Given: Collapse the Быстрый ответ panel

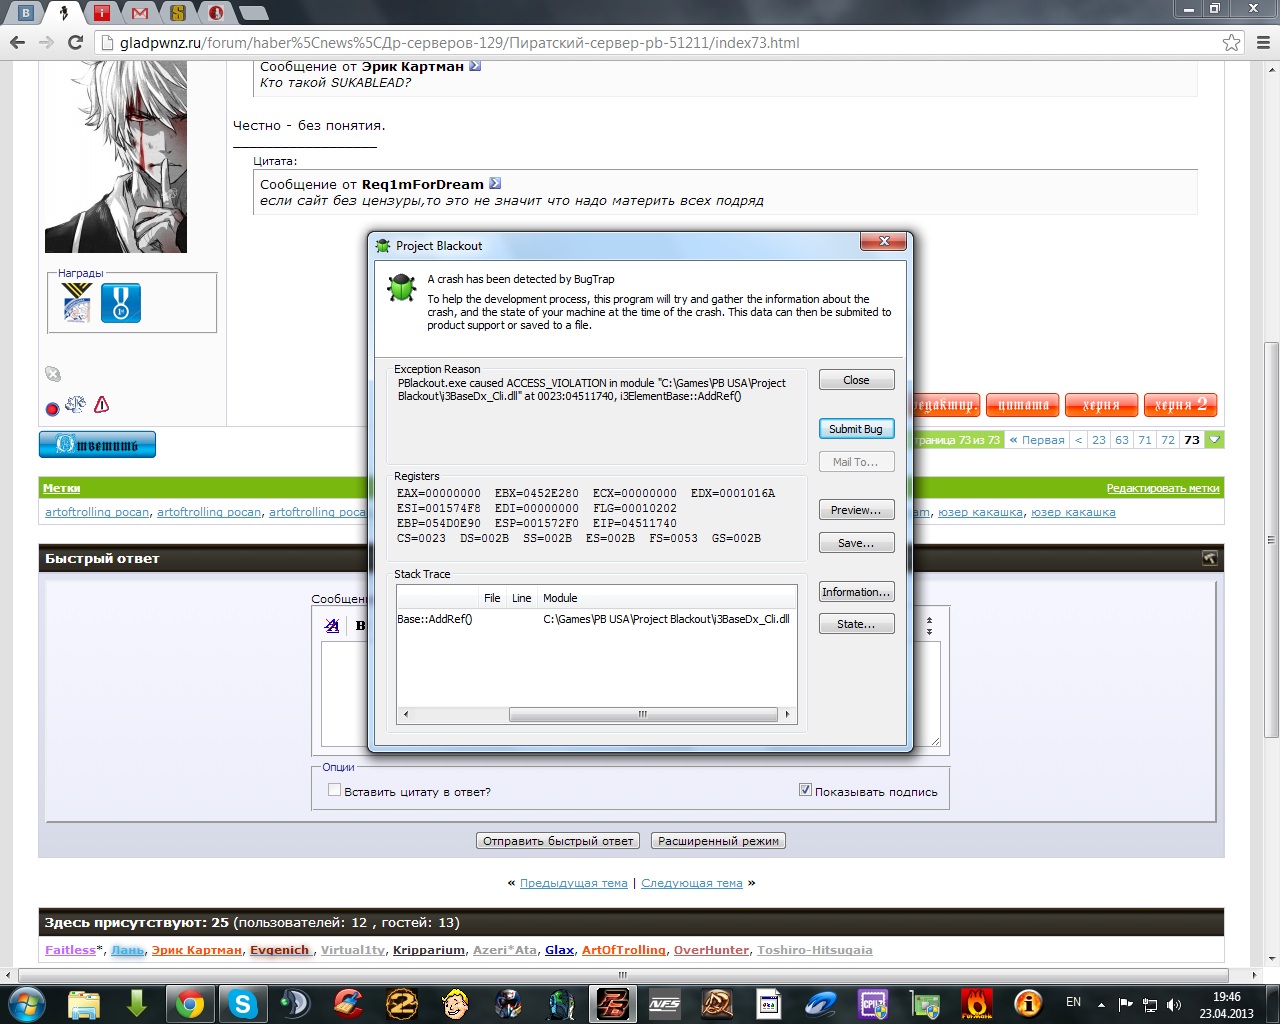Looking at the screenshot, I should (1209, 558).
